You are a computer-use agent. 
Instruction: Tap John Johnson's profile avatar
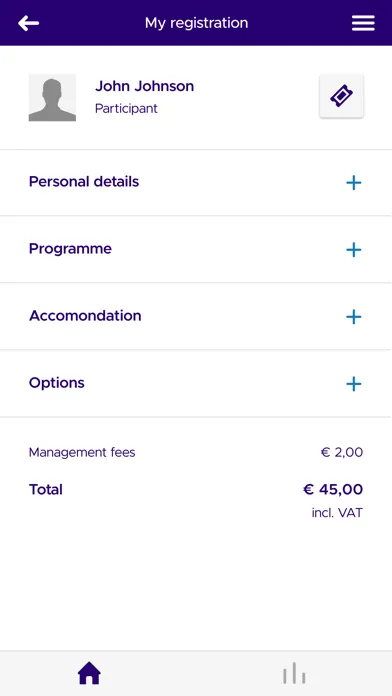click(52, 98)
